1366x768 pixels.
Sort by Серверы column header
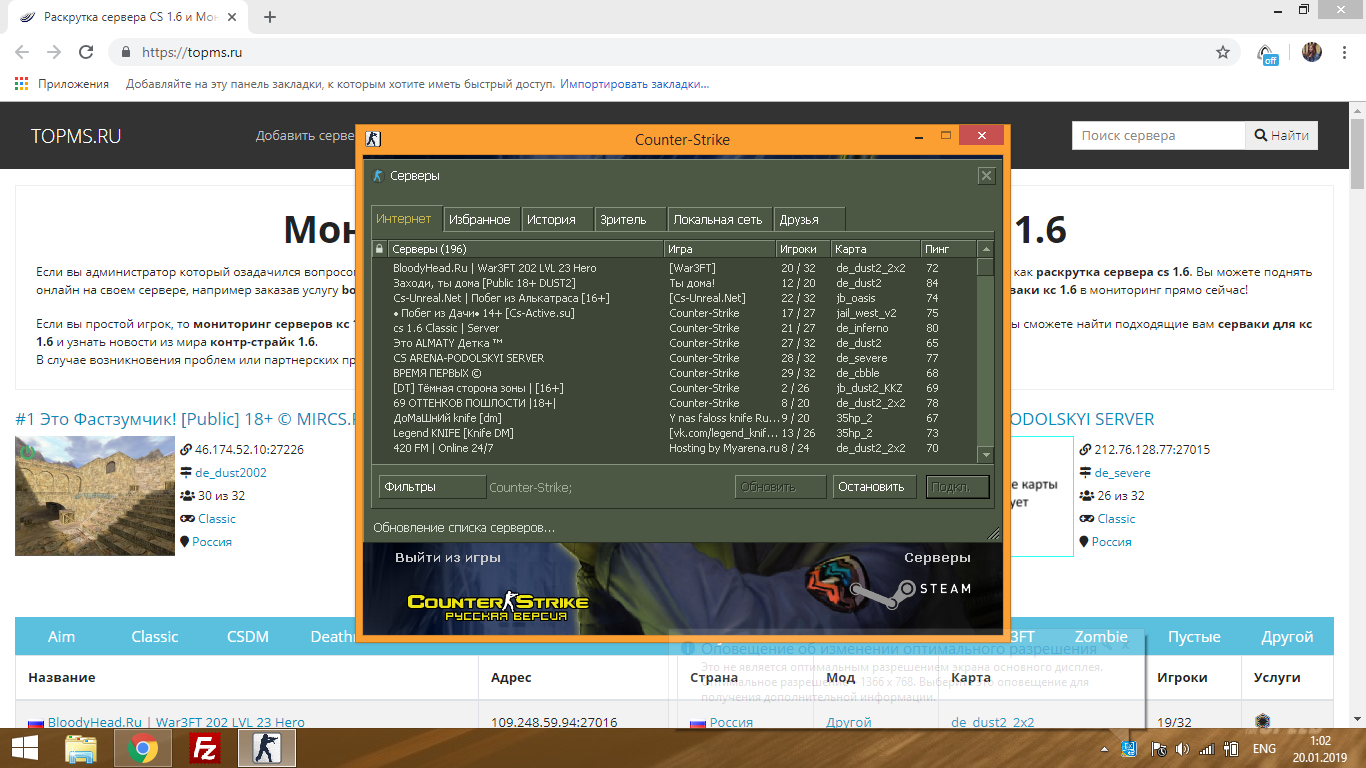point(526,249)
